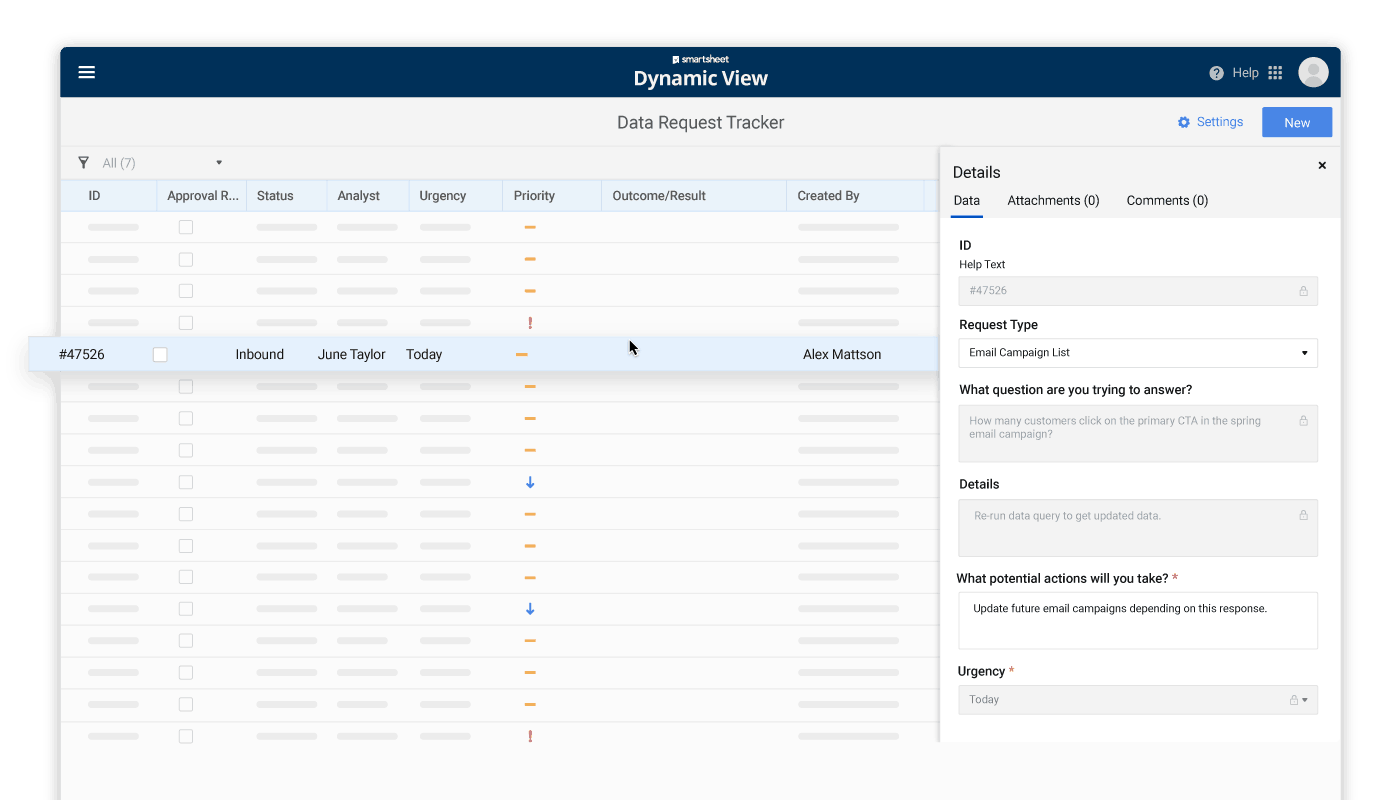Click lock icon in the ID field
The height and width of the screenshot is (800, 1400).
(1303, 291)
